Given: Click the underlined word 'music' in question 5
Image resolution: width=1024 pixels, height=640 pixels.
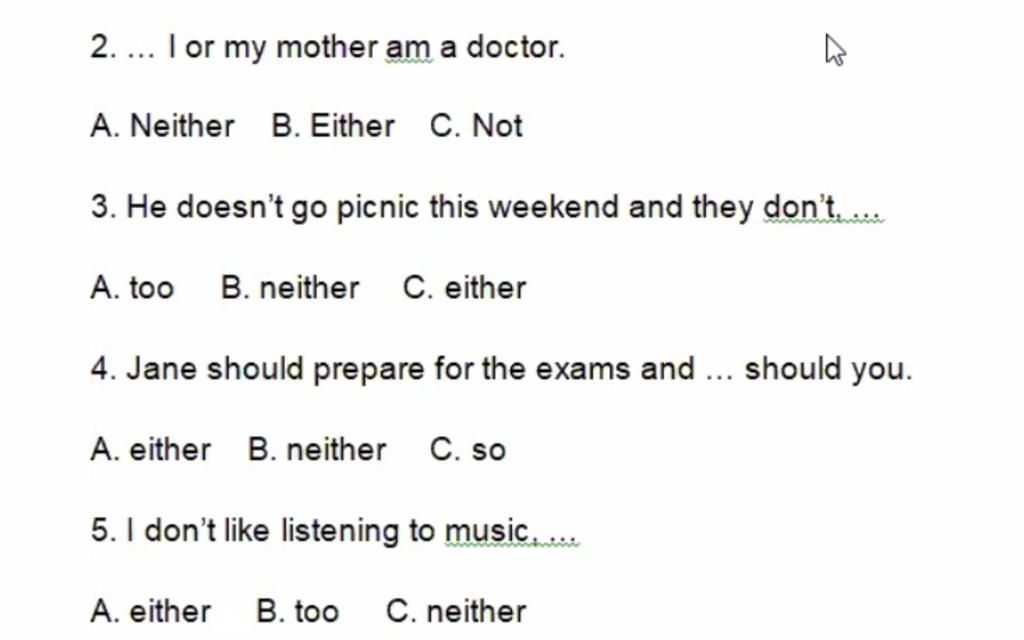Looking at the screenshot, I should pyautogui.click(x=487, y=531).
